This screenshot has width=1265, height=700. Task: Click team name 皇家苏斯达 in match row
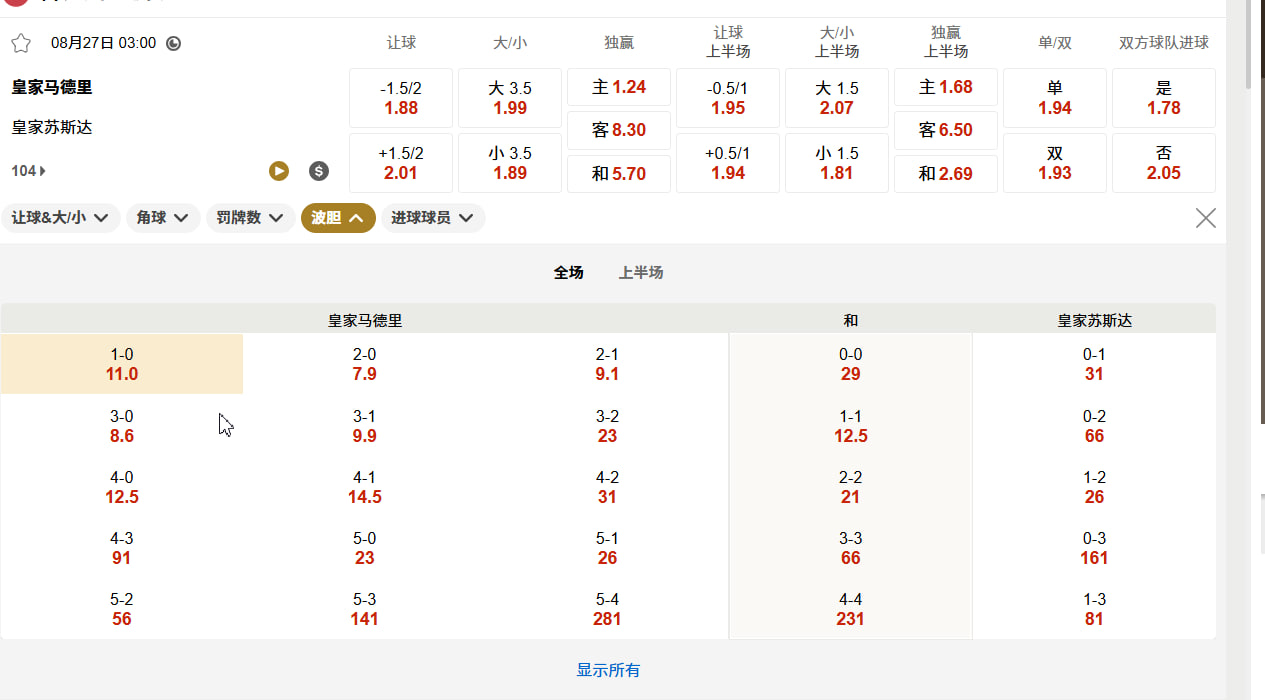(x=52, y=128)
